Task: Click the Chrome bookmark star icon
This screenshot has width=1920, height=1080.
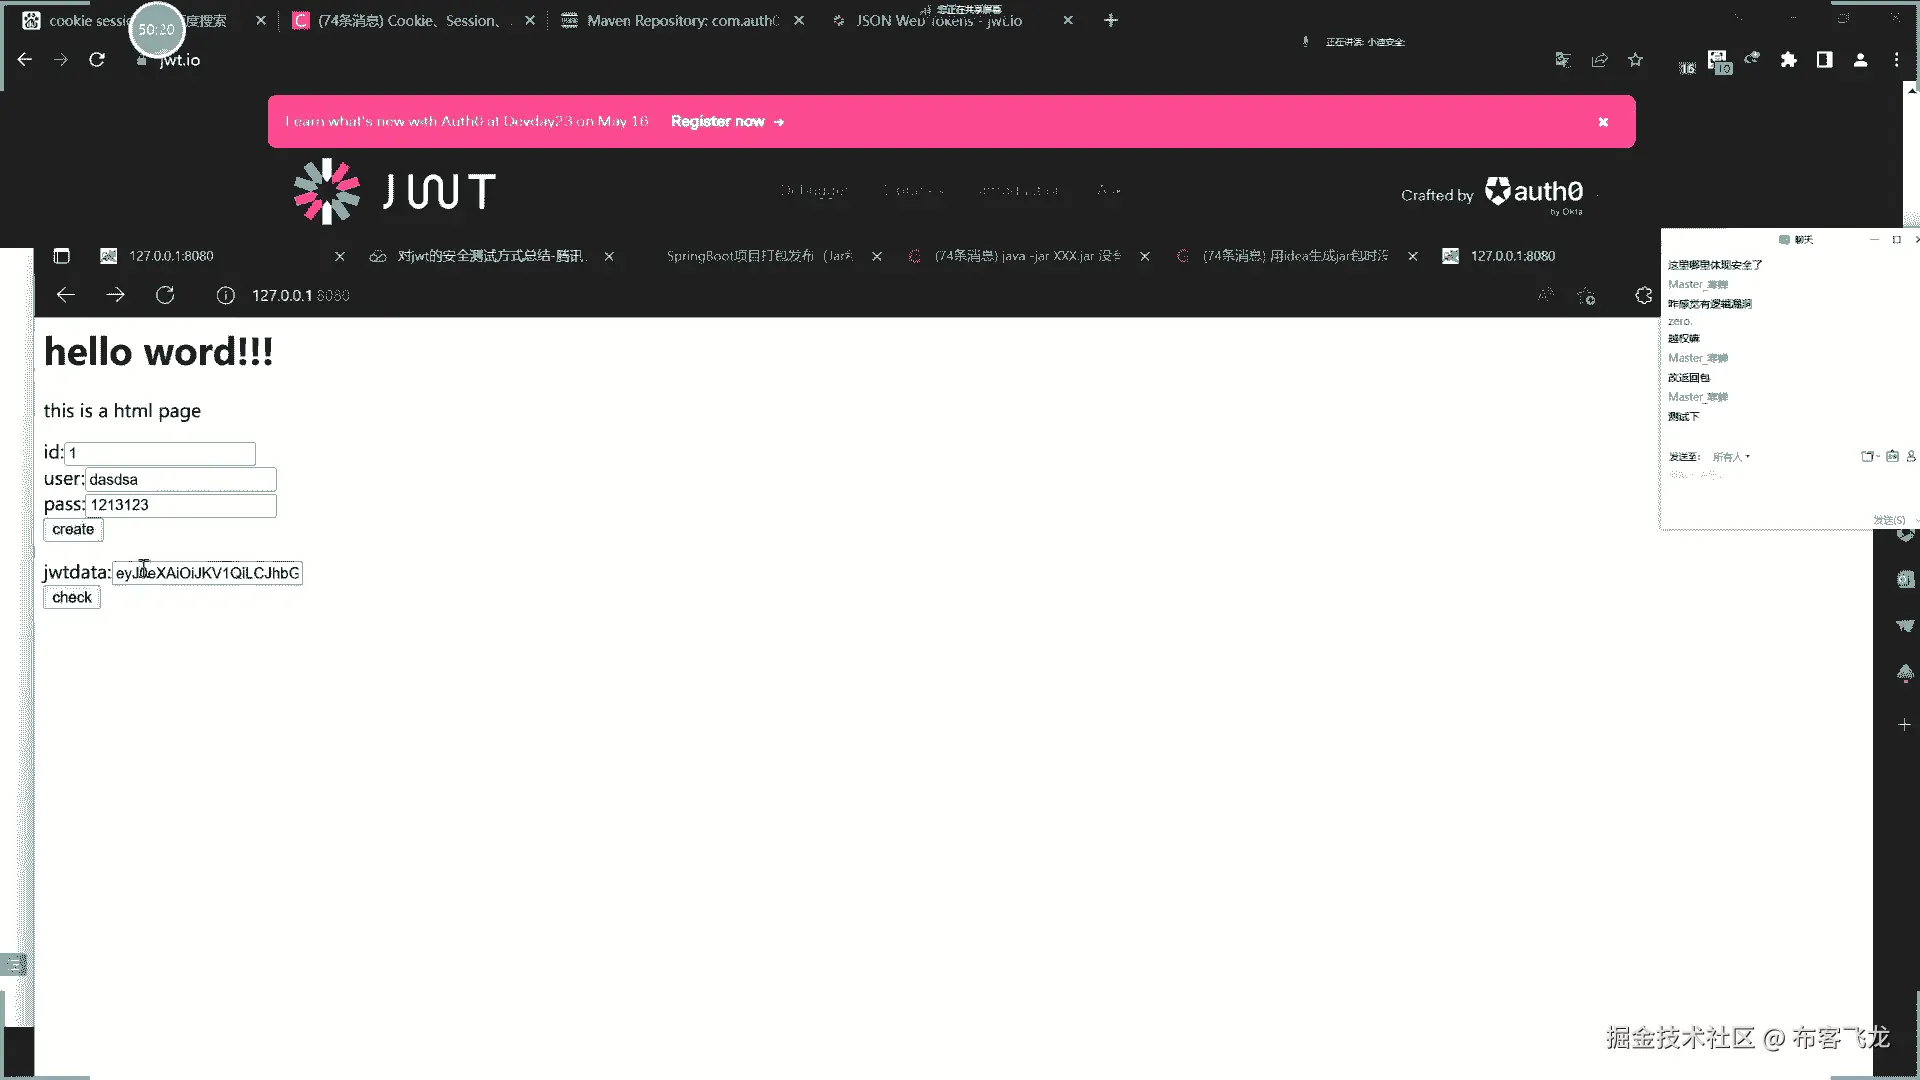Action: pos(1635,60)
